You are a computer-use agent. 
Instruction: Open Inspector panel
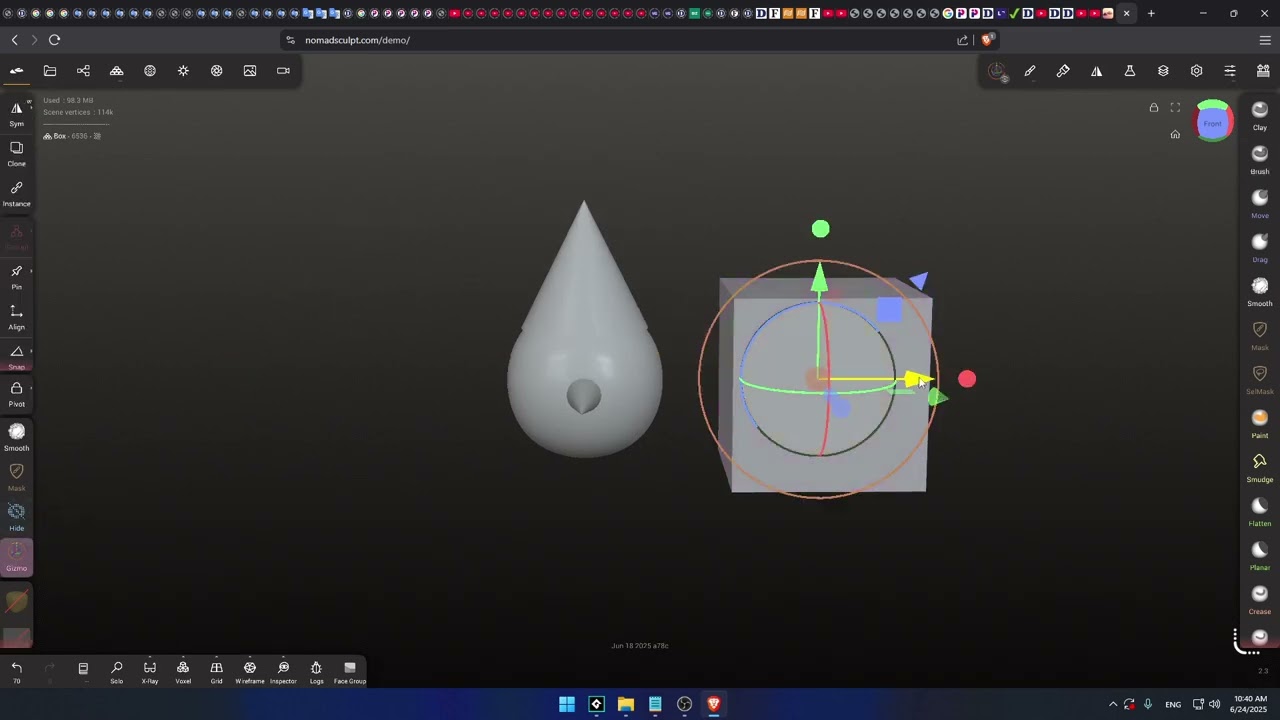283,672
